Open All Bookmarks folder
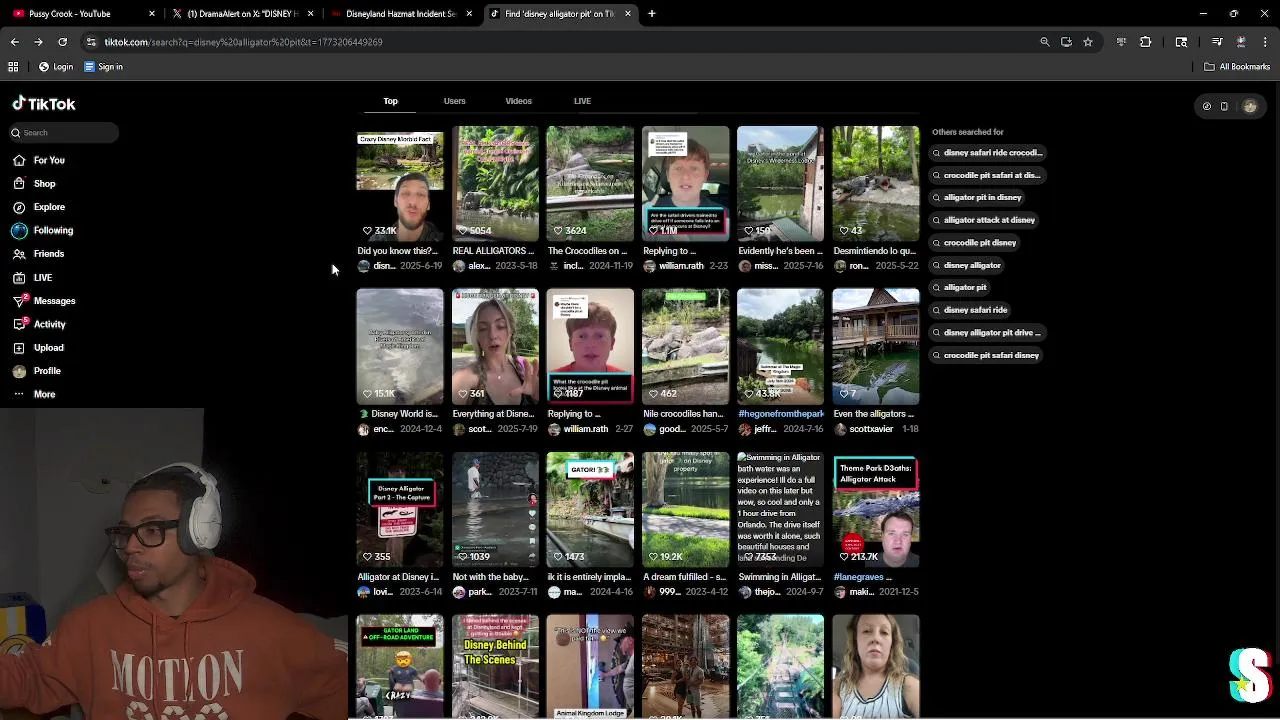Screen dimensions: 1280x720 tap(1237, 67)
